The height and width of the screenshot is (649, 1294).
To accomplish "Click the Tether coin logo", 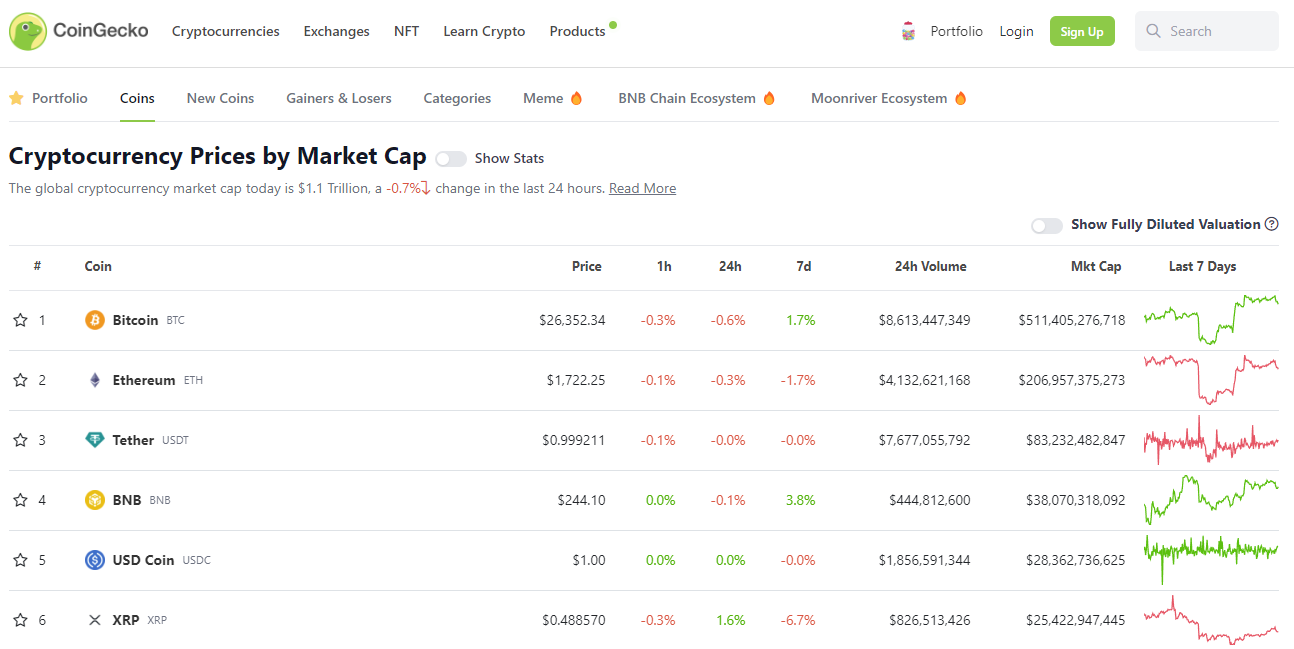I will point(95,440).
